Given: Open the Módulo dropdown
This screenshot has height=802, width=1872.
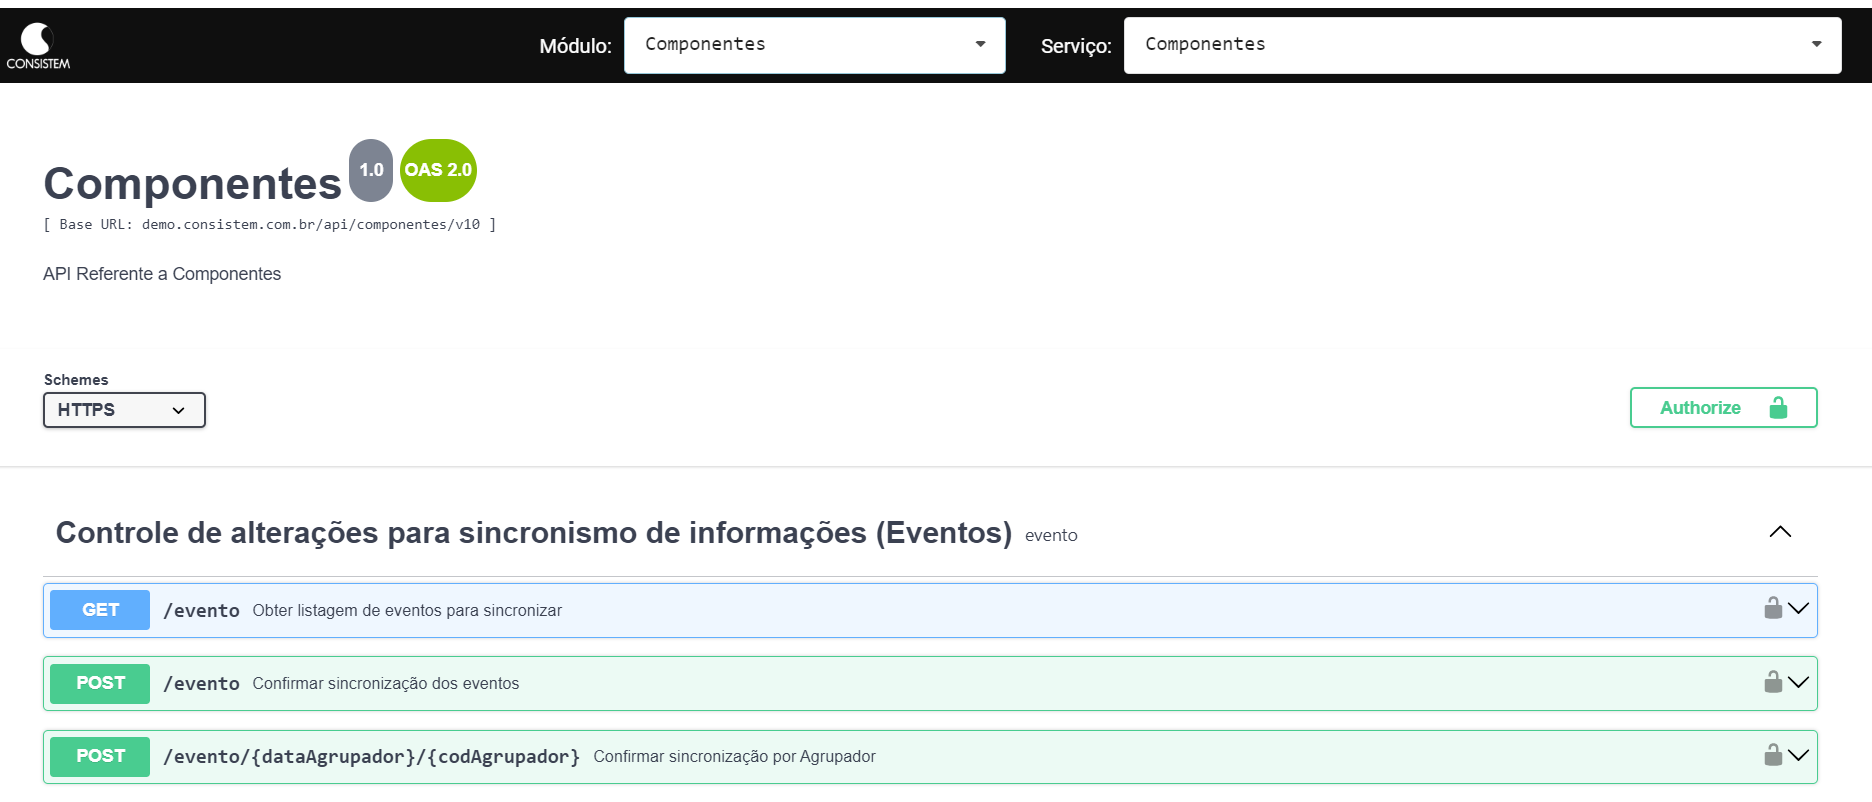Looking at the screenshot, I should click(x=814, y=45).
